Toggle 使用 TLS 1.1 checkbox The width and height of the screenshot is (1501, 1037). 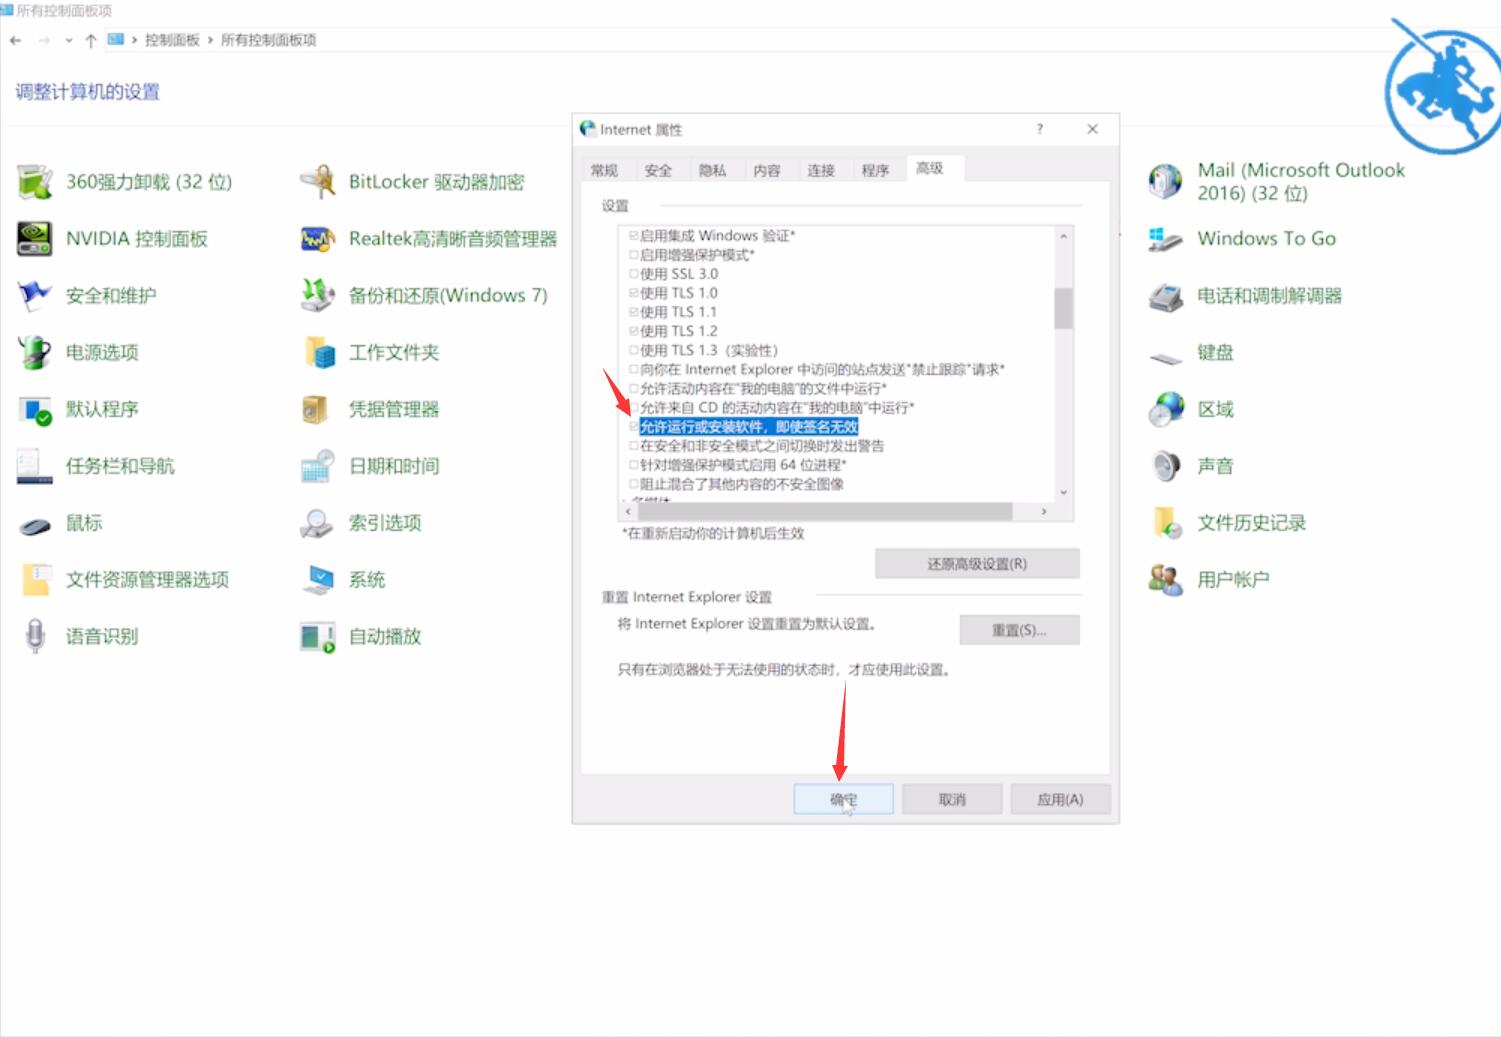[x=633, y=312]
